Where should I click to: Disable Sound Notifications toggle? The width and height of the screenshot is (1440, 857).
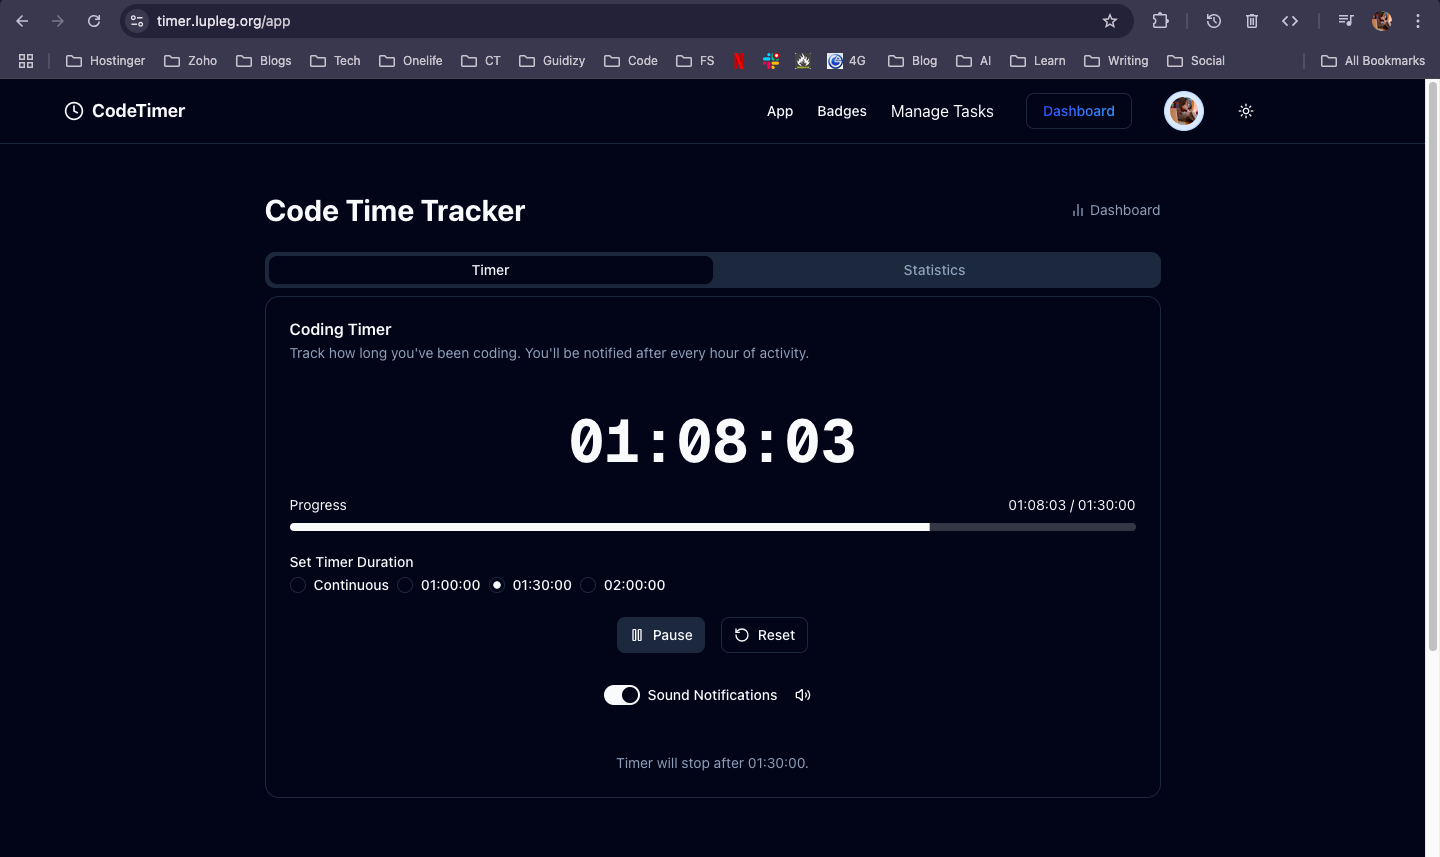621,694
